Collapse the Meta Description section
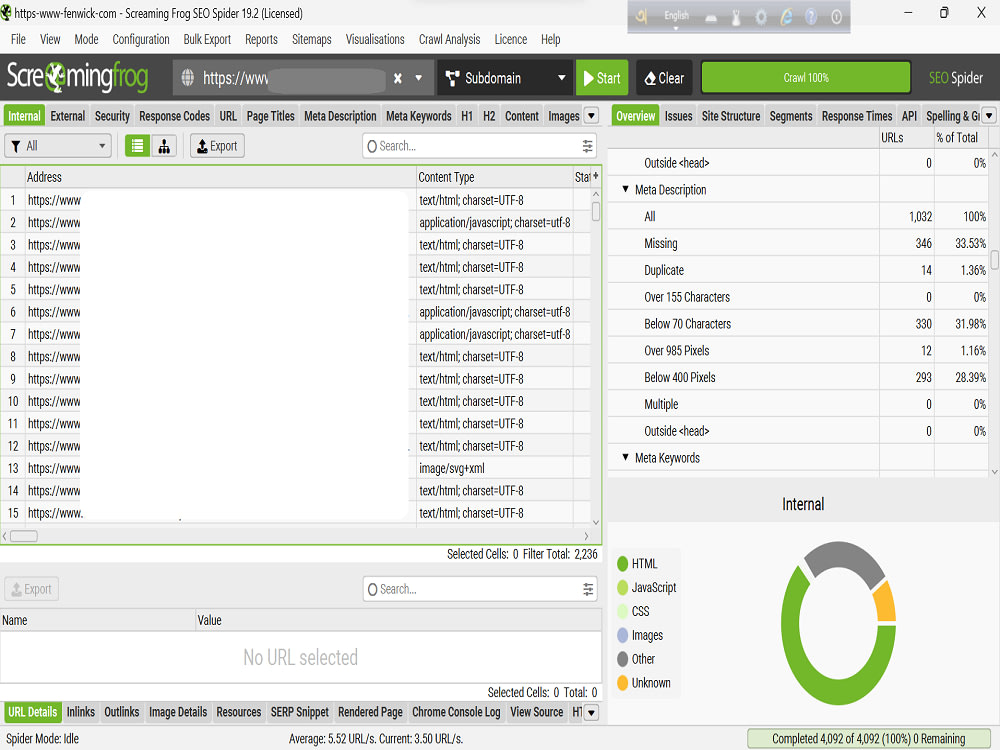This screenshot has height=750, width=1000. tap(625, 189)
